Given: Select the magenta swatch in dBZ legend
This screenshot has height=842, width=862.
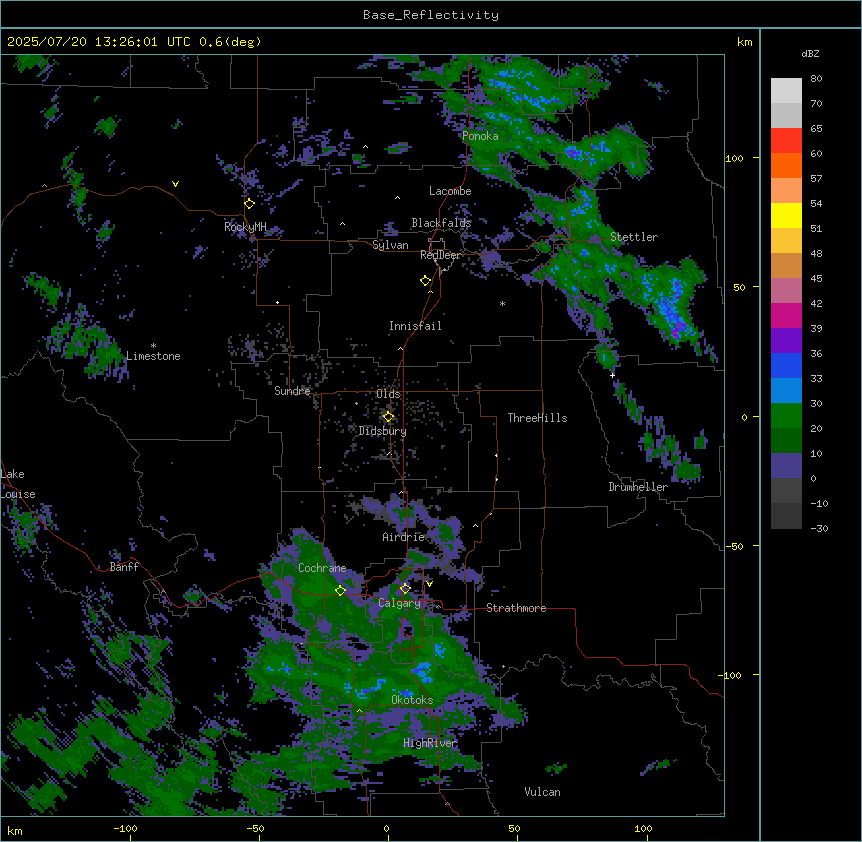Looking at the screenshot, I should 786,315.
